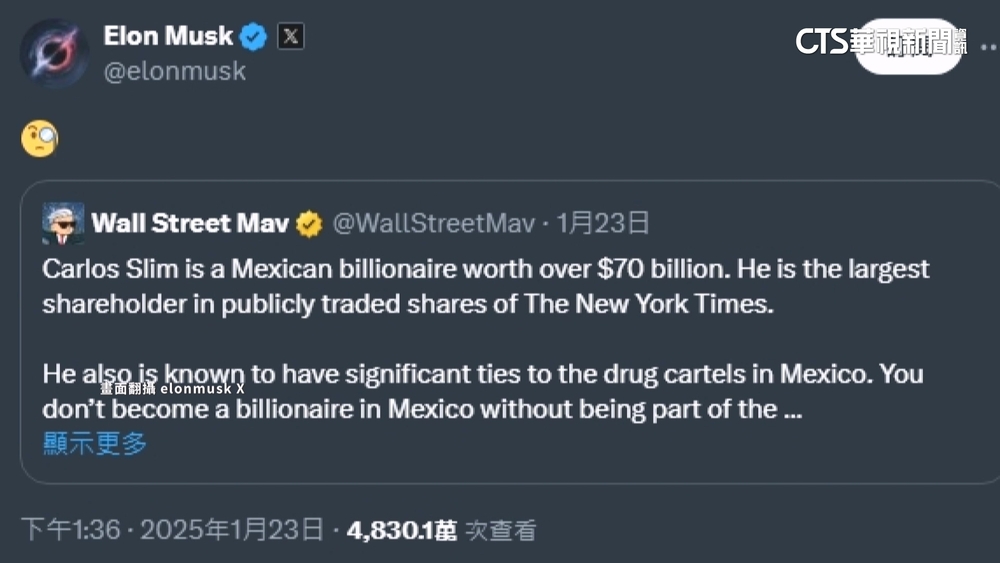This screenshot has height=563, width=1000.
Task: Click the gold verified badge
Action: click(x=309, y=224)
